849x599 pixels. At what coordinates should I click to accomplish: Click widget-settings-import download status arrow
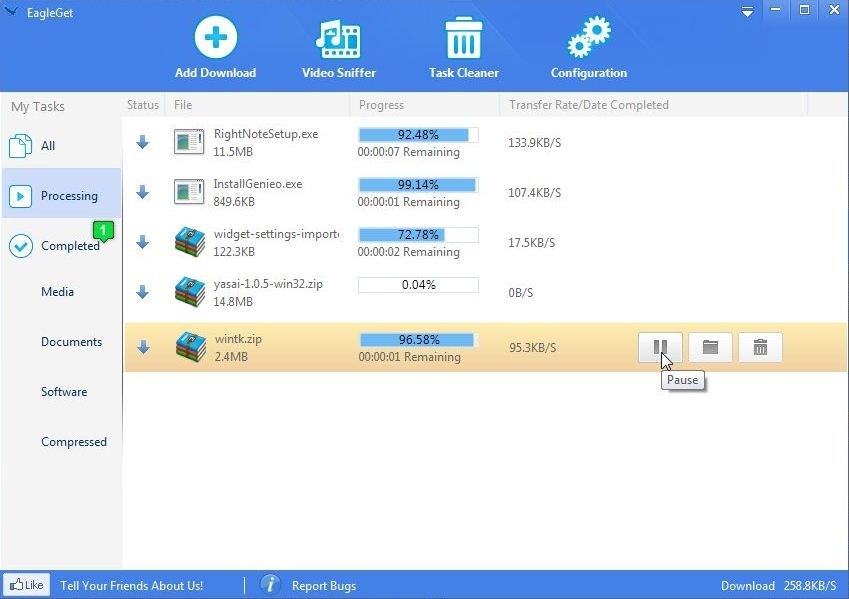coord(142,242)
